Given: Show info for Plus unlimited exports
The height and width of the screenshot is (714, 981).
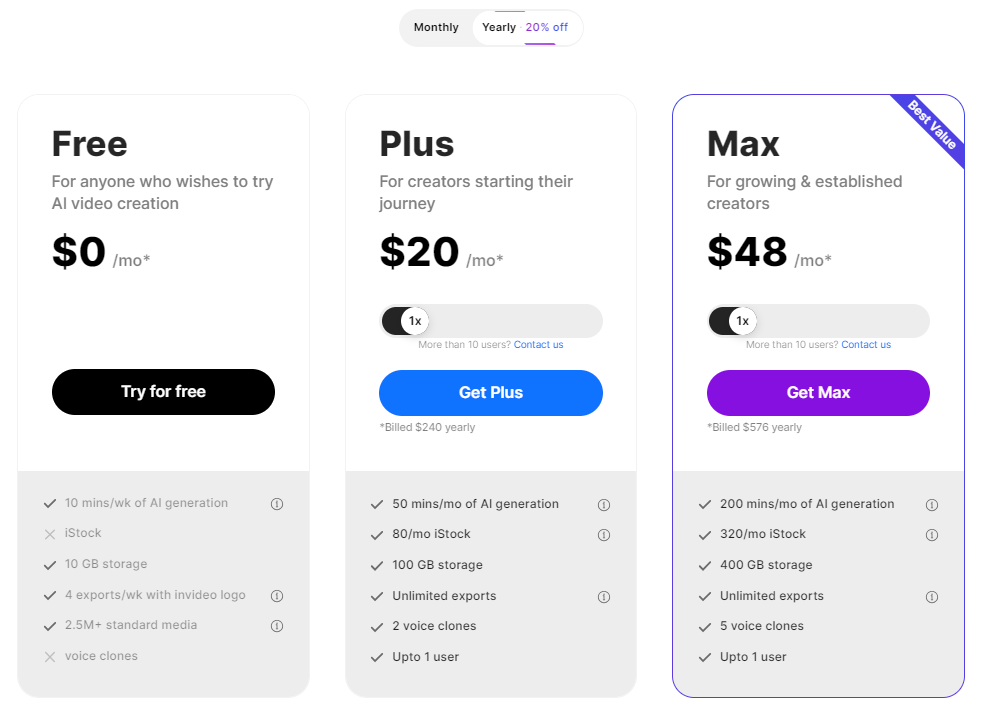Looking at the screenshot, I should point(604,596).
